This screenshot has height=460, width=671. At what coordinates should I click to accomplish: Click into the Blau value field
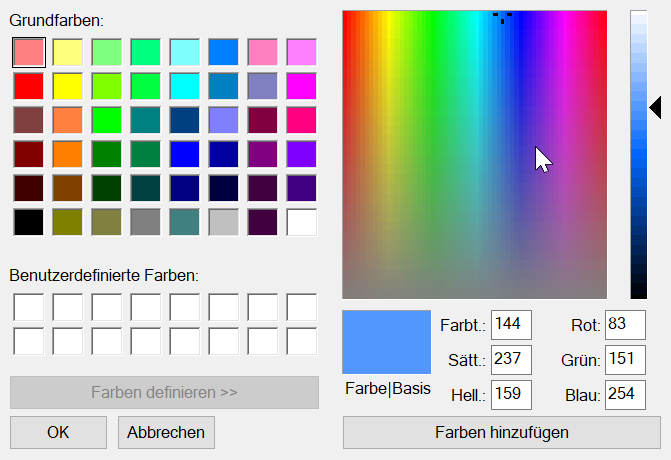(x=625, y=395)
